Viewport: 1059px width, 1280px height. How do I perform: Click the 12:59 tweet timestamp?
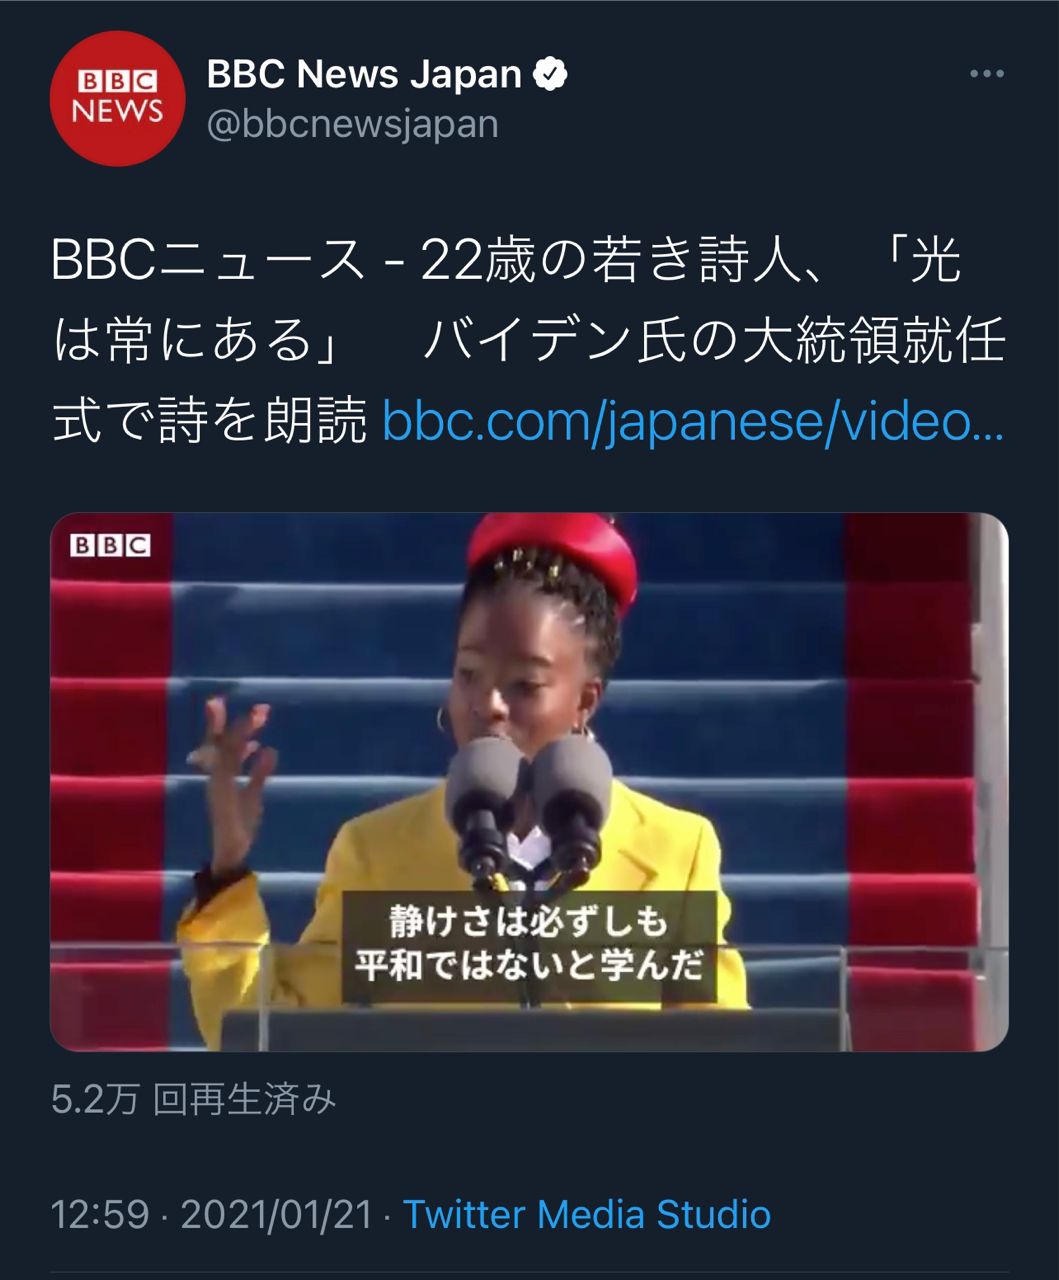tap(99, 1214)
